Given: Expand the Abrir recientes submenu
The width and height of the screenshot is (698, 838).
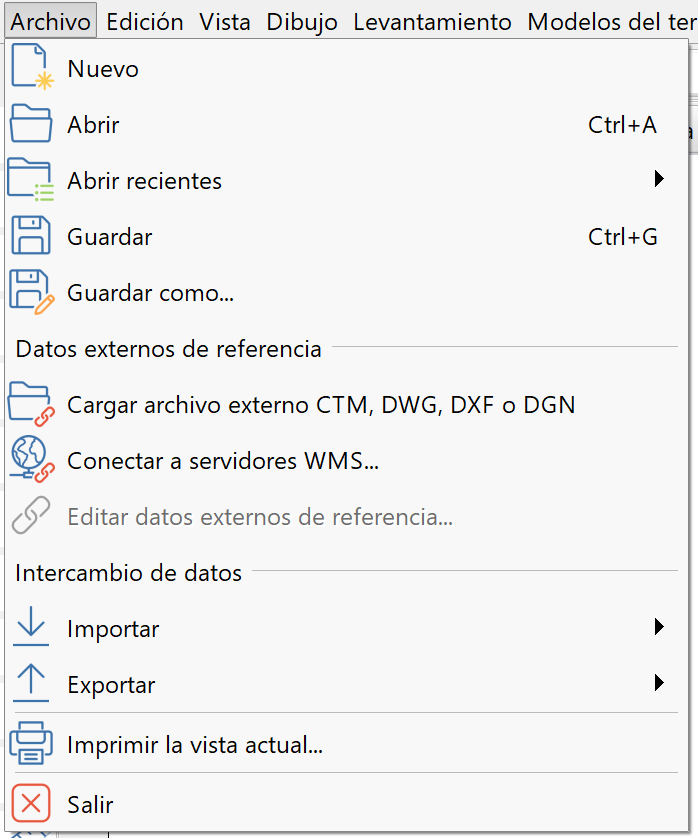Looking at the screenshot, I should (x=658, y=178).
